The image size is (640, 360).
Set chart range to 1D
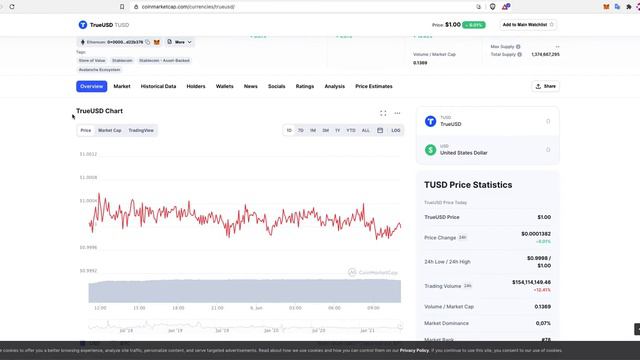[x=289, y=131]
